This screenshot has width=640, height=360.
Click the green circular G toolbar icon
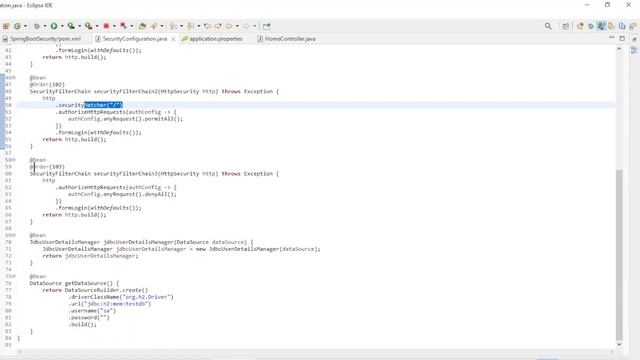17,26
